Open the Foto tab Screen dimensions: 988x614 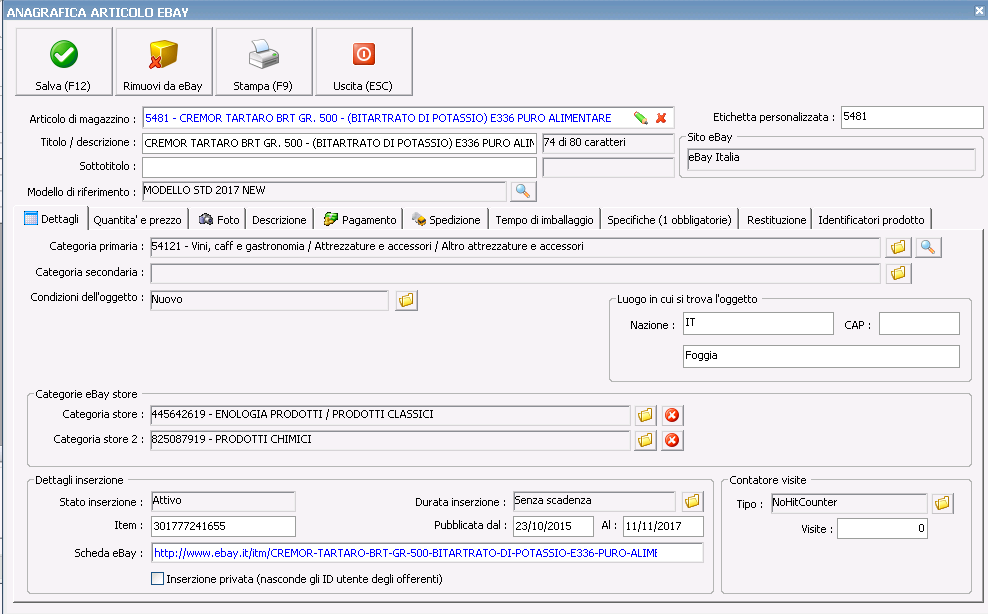point(218,220)
